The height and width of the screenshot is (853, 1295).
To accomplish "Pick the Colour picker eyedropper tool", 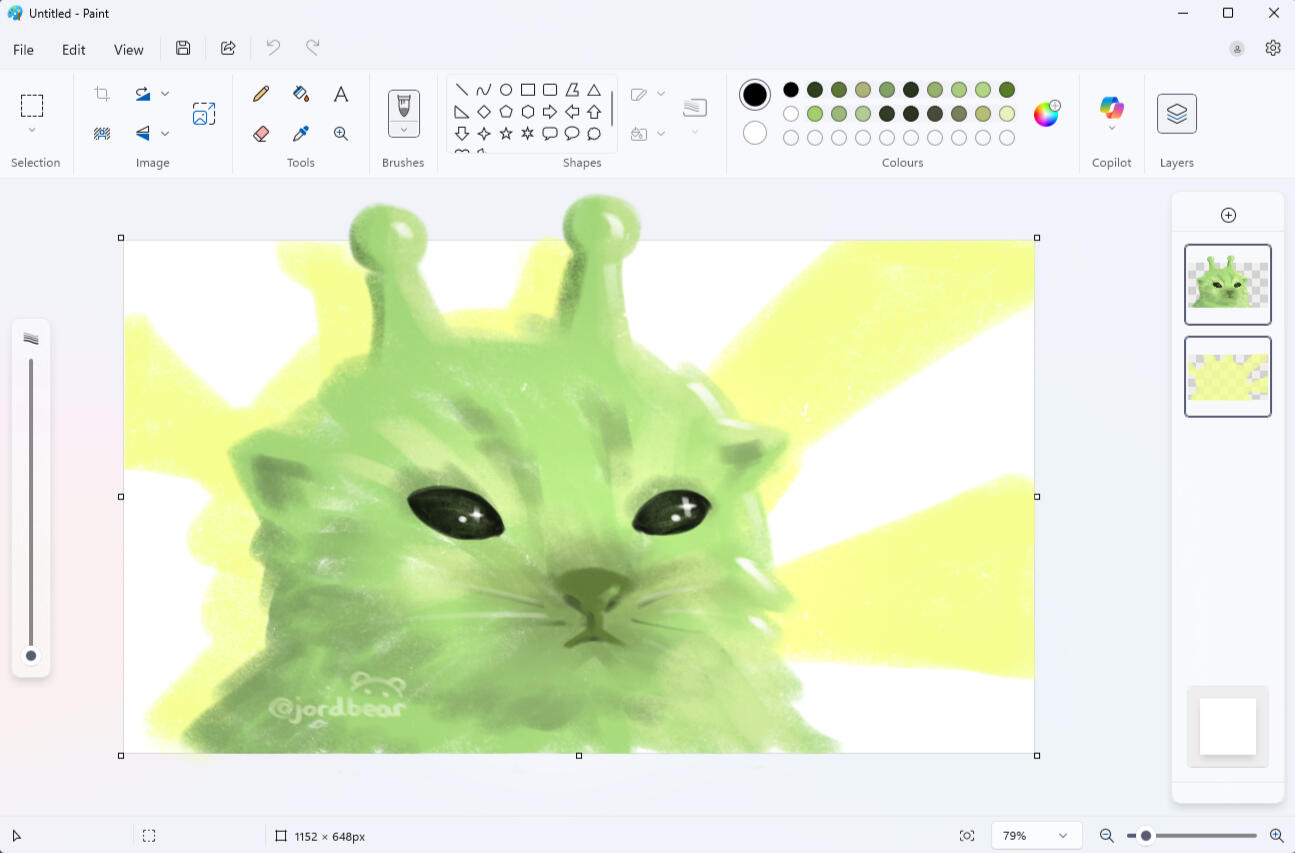I will tap(301, 134).
